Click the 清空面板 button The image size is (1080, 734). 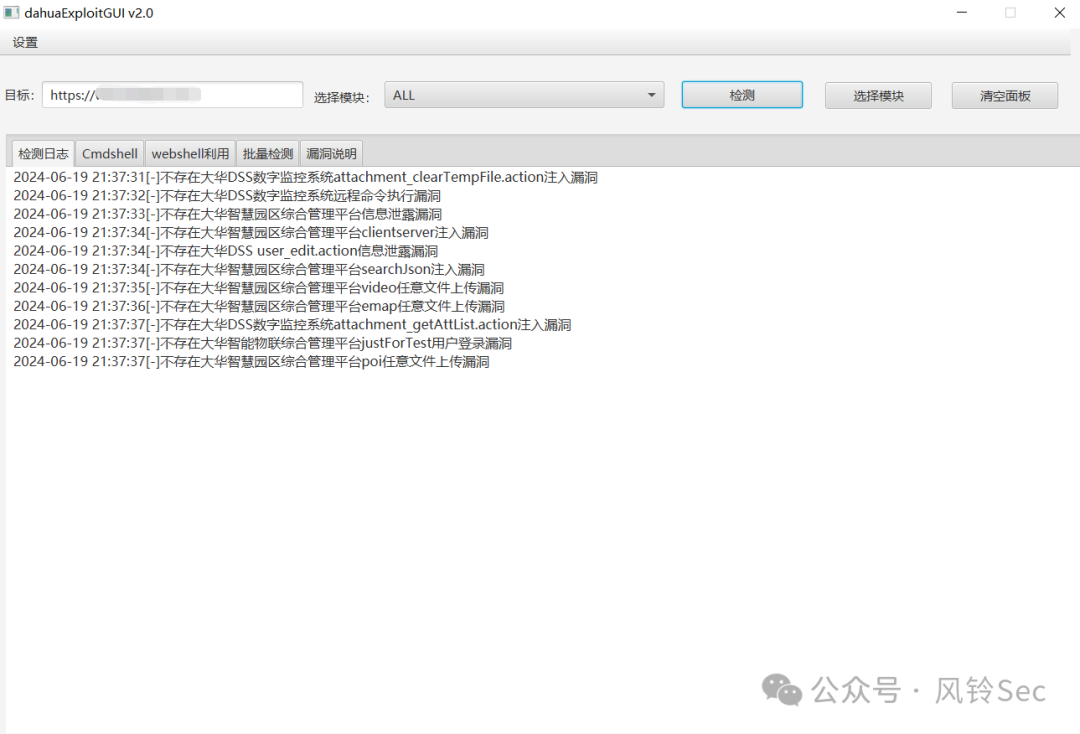tap(1005, 96)
